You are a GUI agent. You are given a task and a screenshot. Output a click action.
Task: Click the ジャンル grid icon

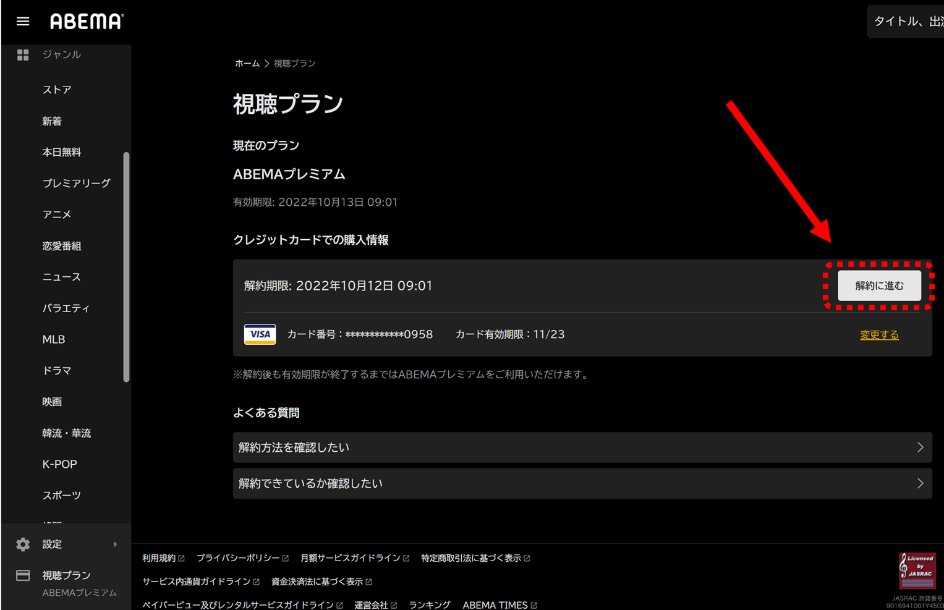(23, 54)
